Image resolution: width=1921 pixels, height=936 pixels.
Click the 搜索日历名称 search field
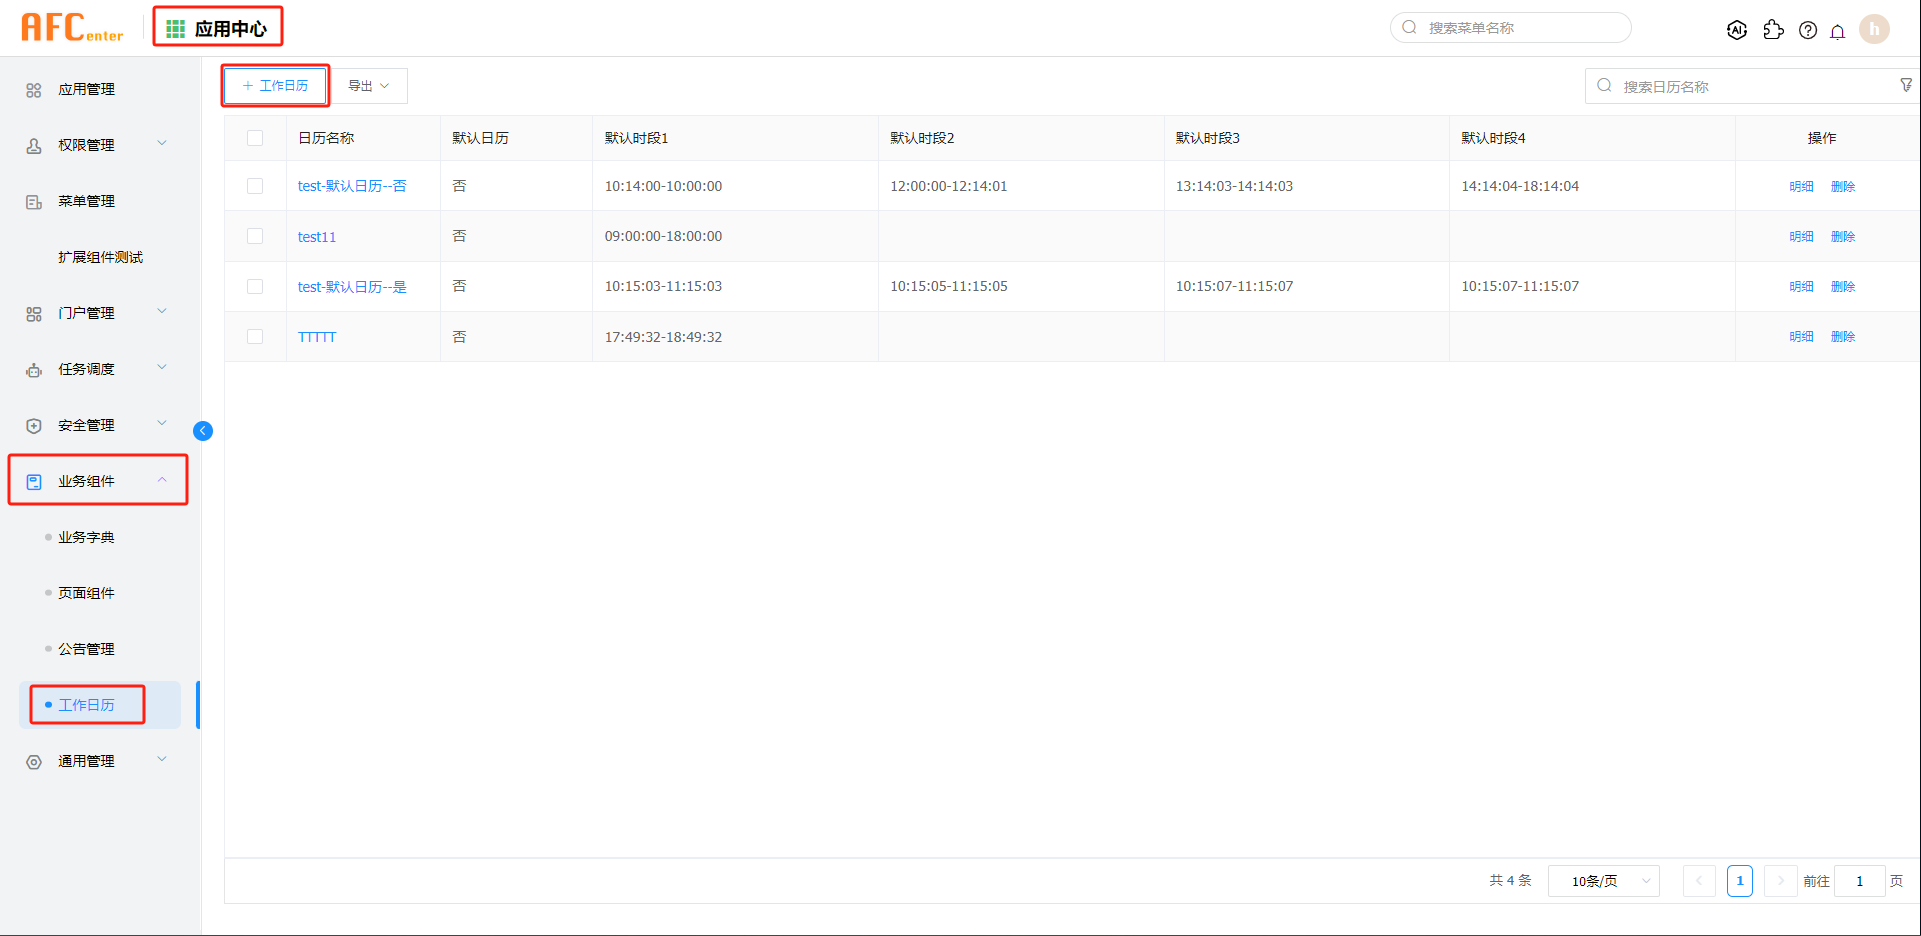point(1750,87)
